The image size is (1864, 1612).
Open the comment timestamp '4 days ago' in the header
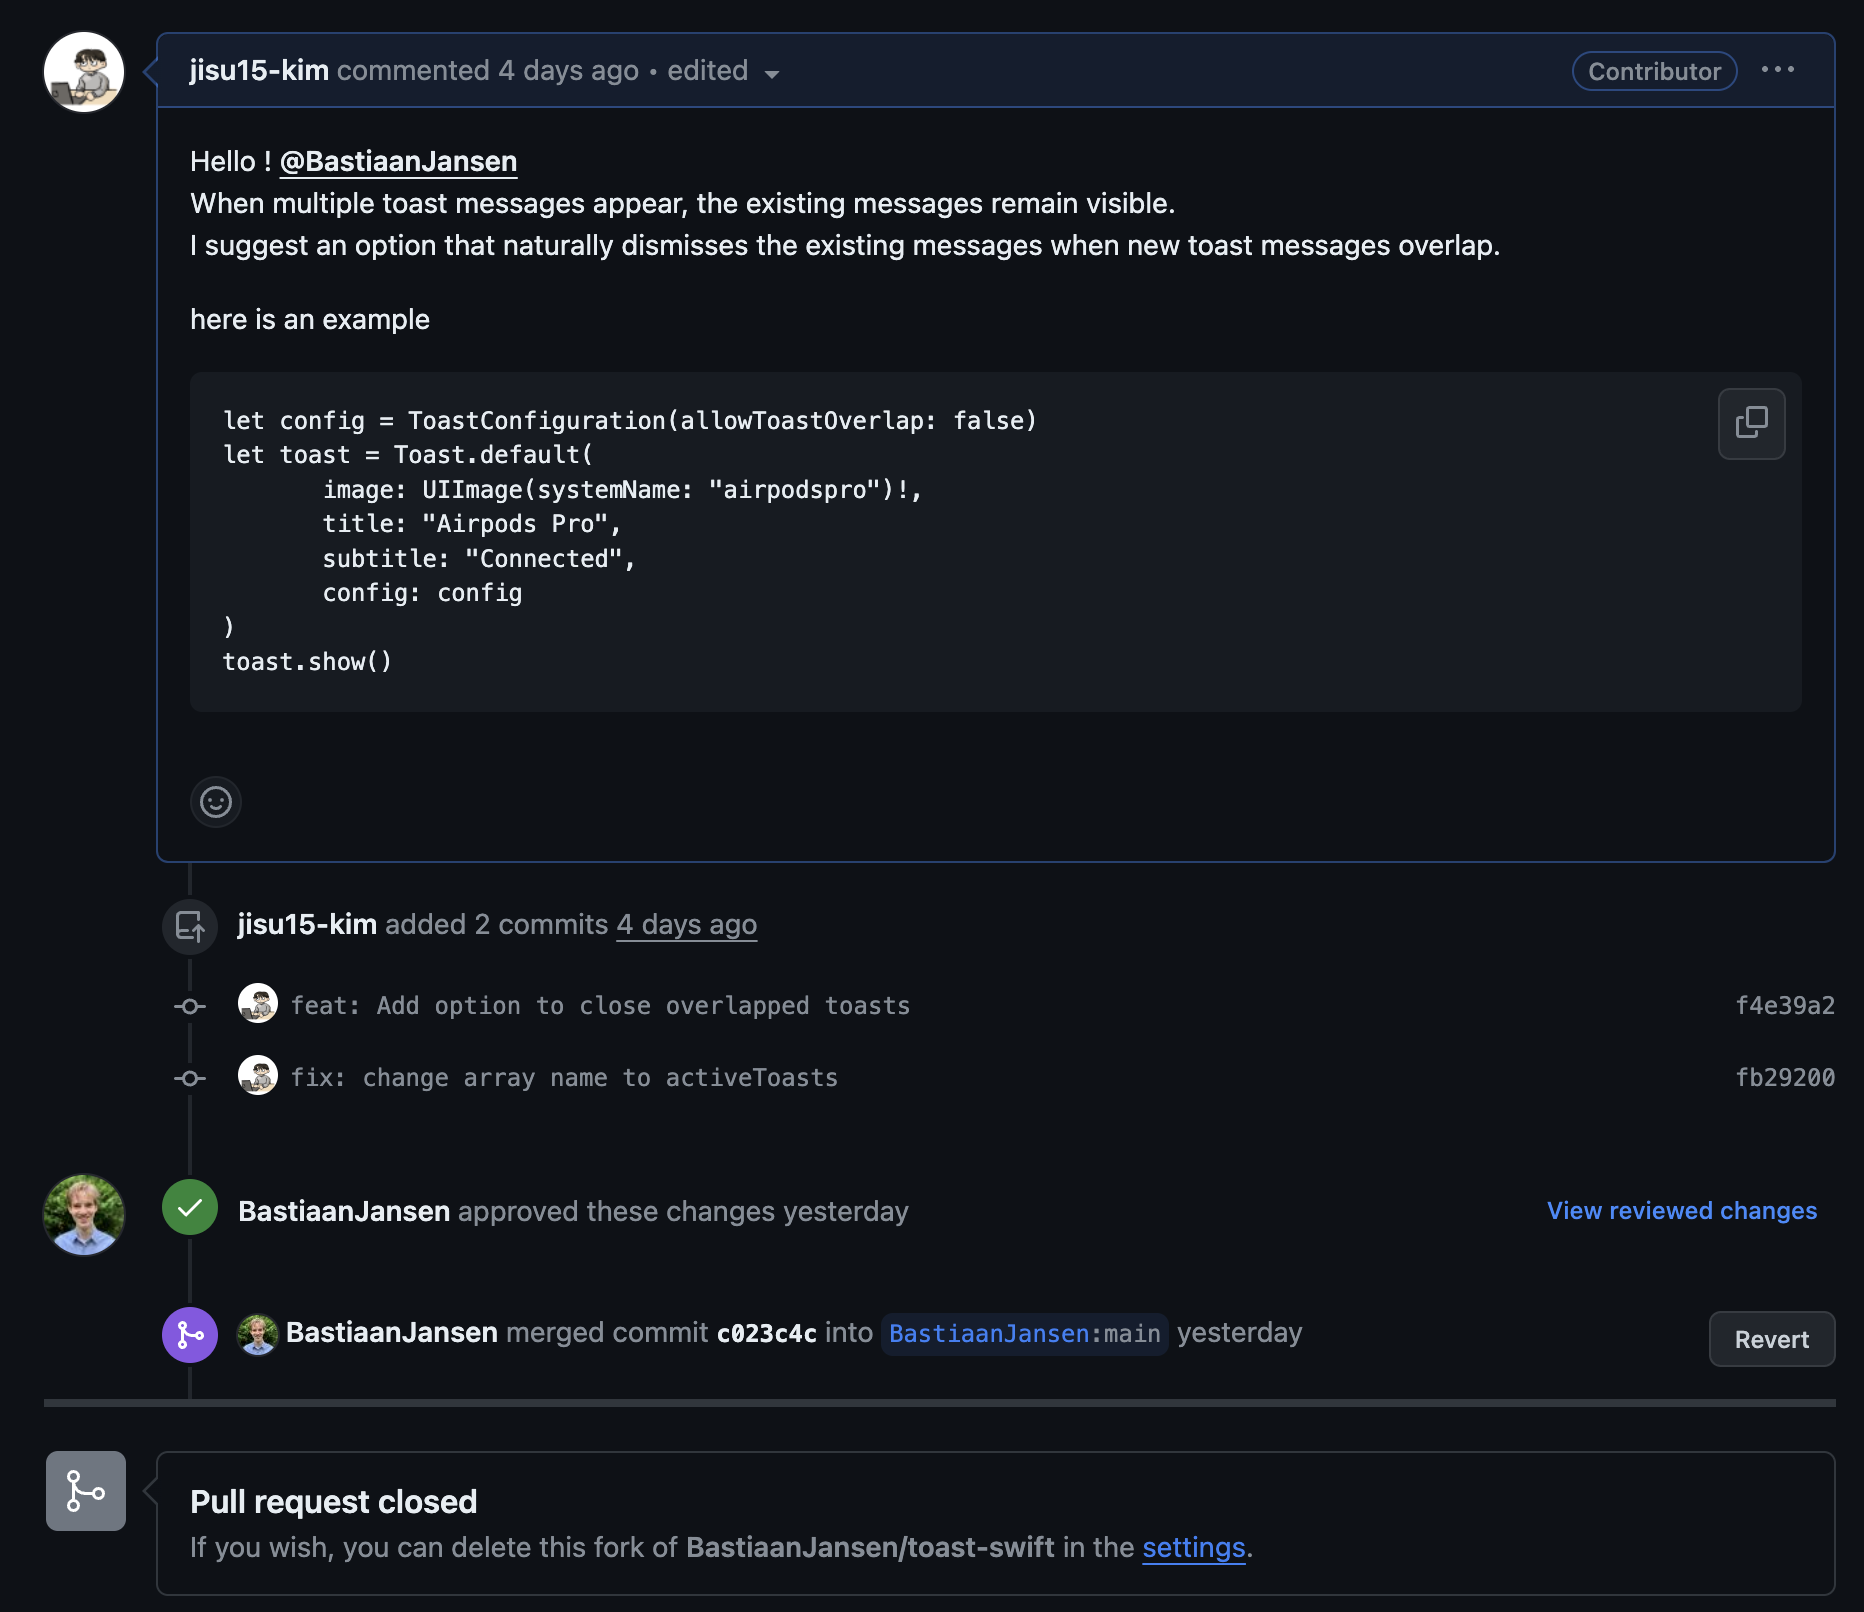coord(568,71)
